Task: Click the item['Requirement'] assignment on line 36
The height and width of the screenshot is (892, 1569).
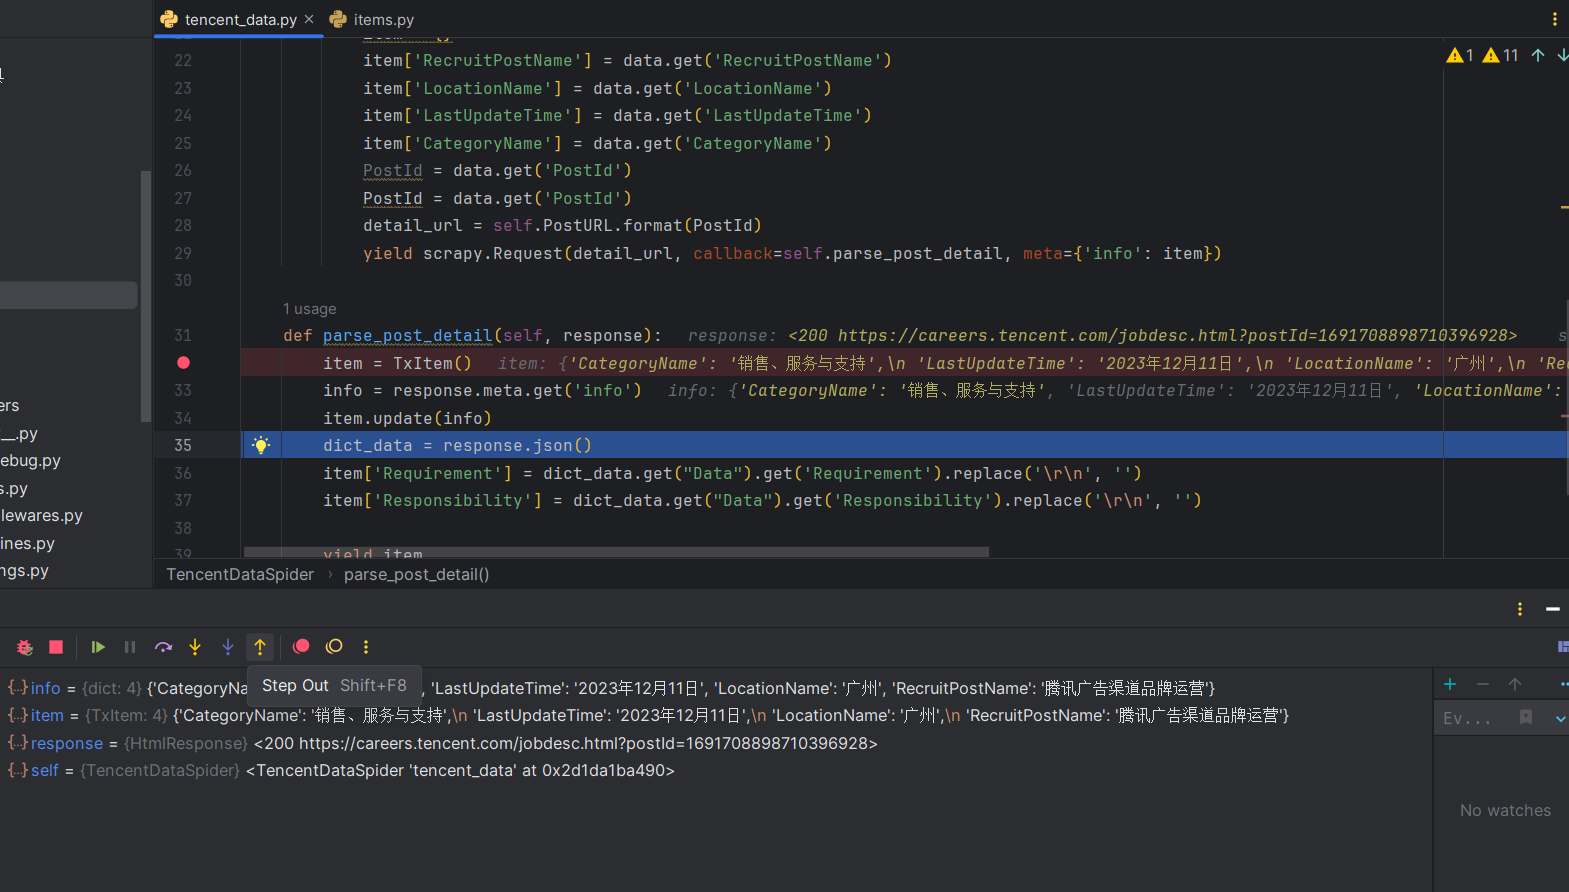Action: [x=732, y=473]
